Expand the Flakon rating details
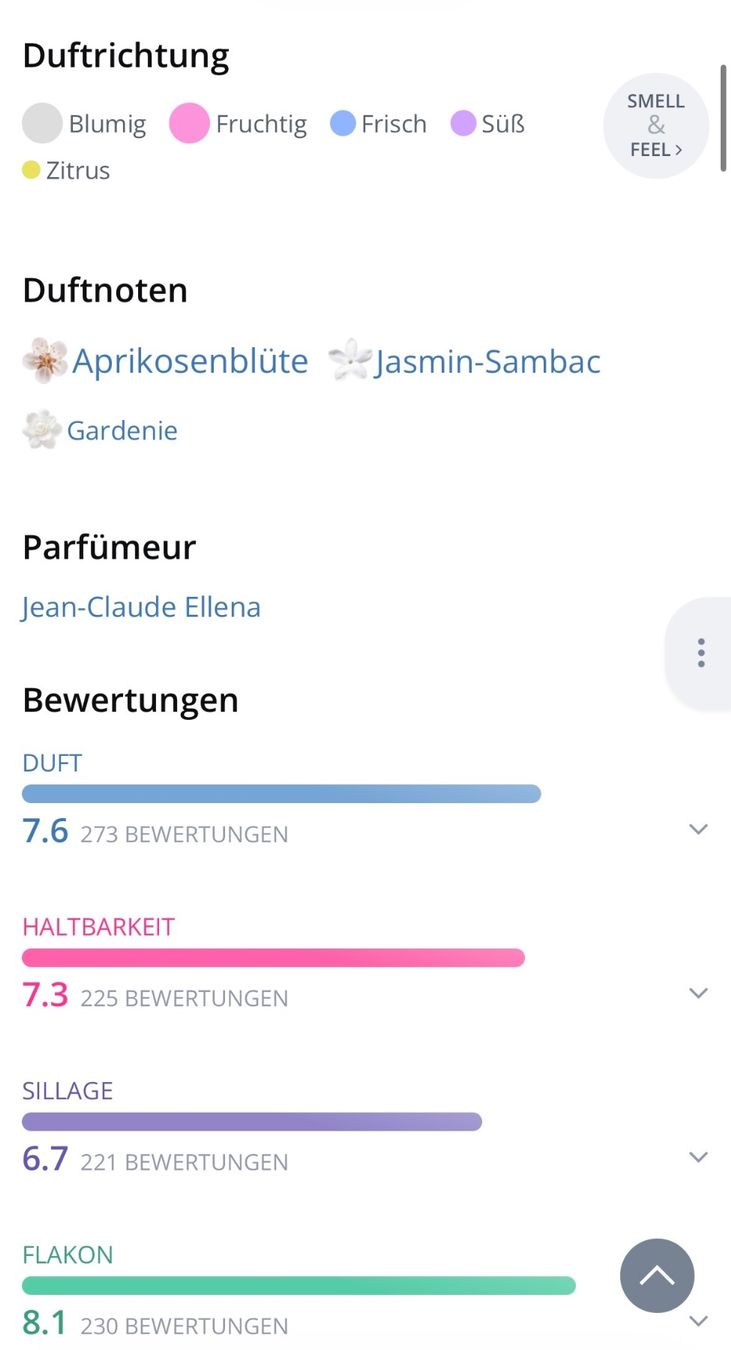731x1350 pixels. pyautogui.click(x=699, y=1321)
